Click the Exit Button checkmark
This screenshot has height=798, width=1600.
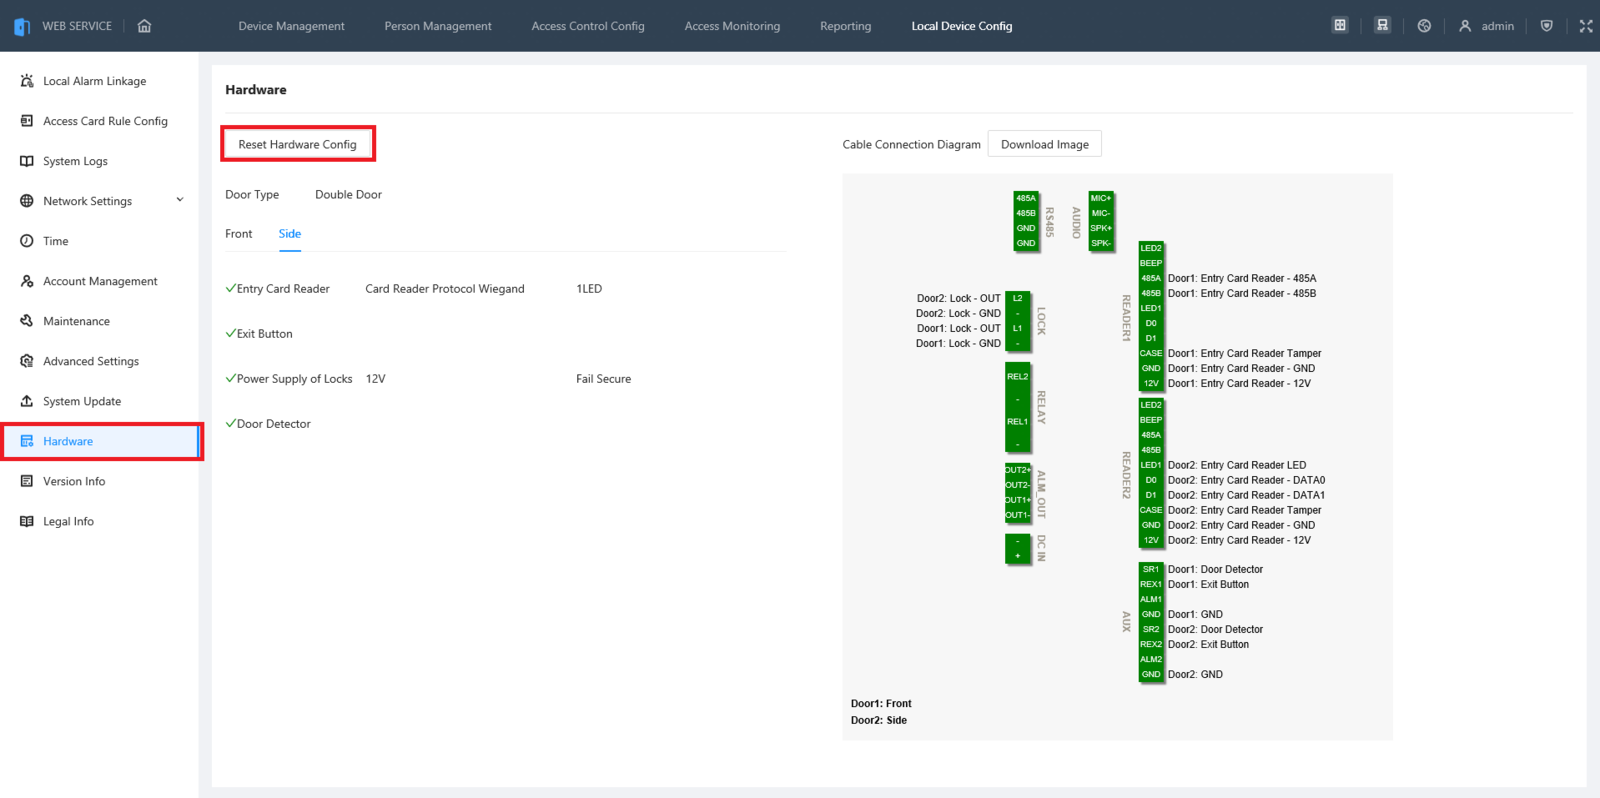click(231, 334)
